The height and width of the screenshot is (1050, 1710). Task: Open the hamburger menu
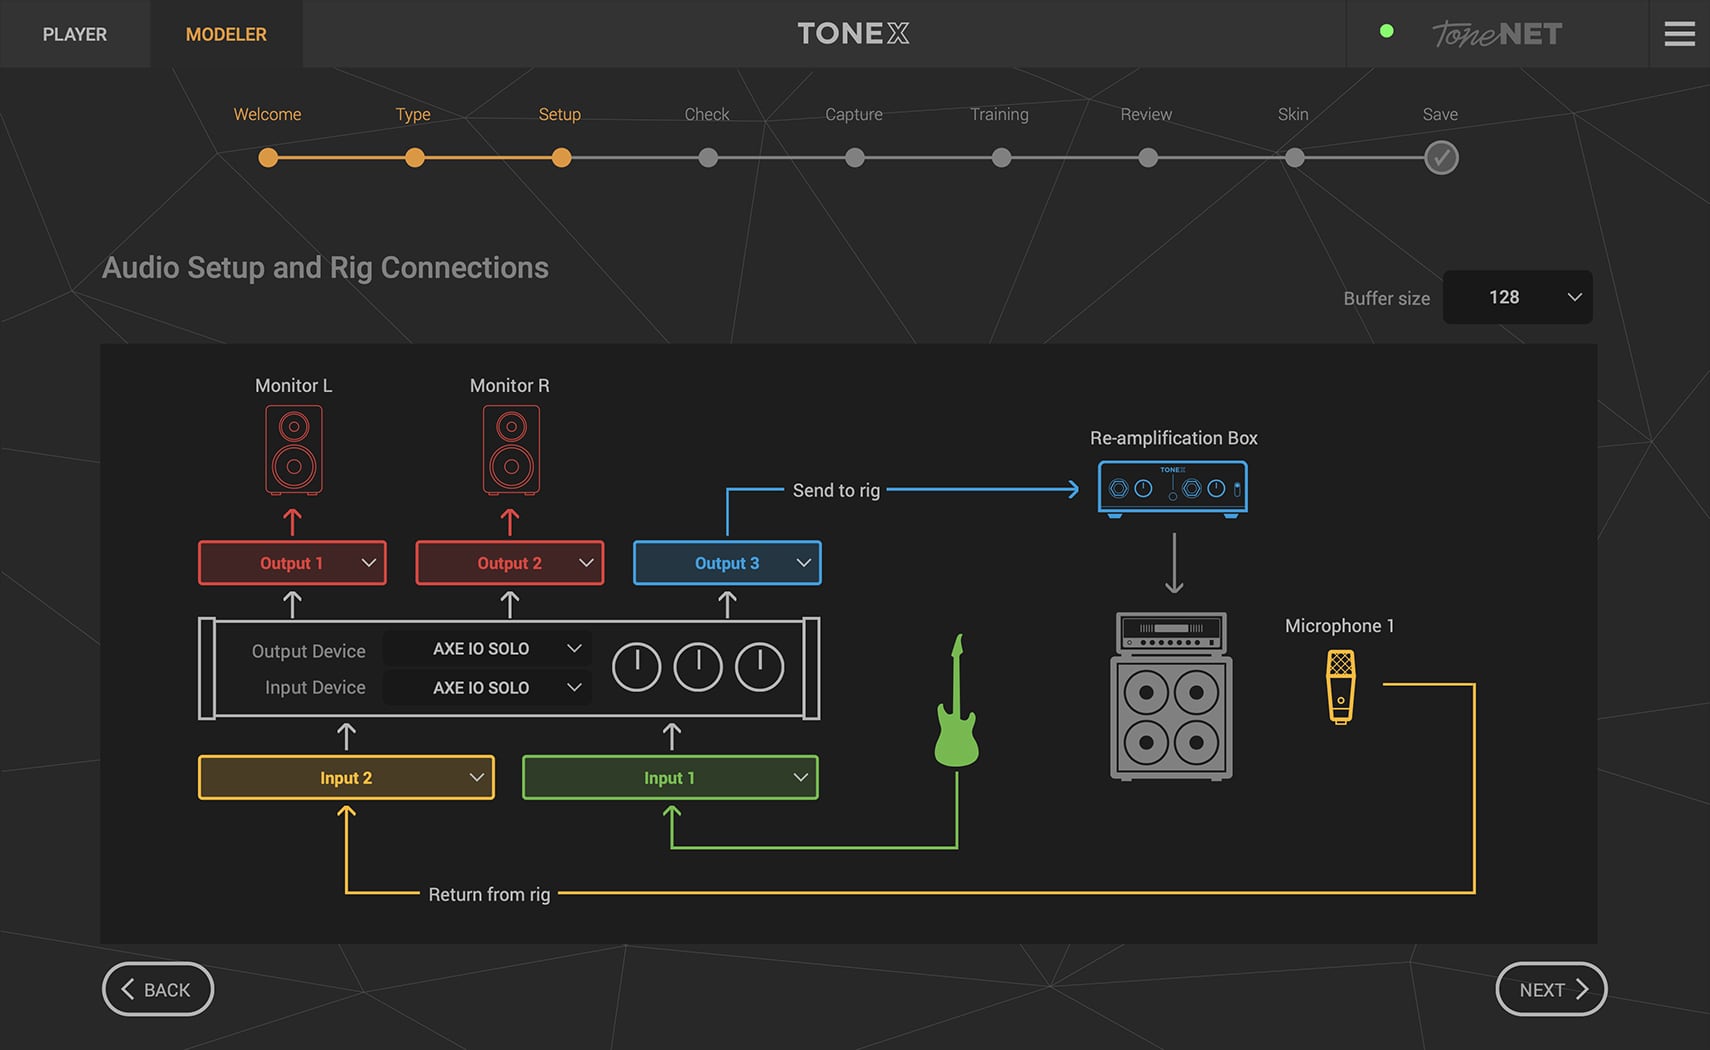[1679, 33]
